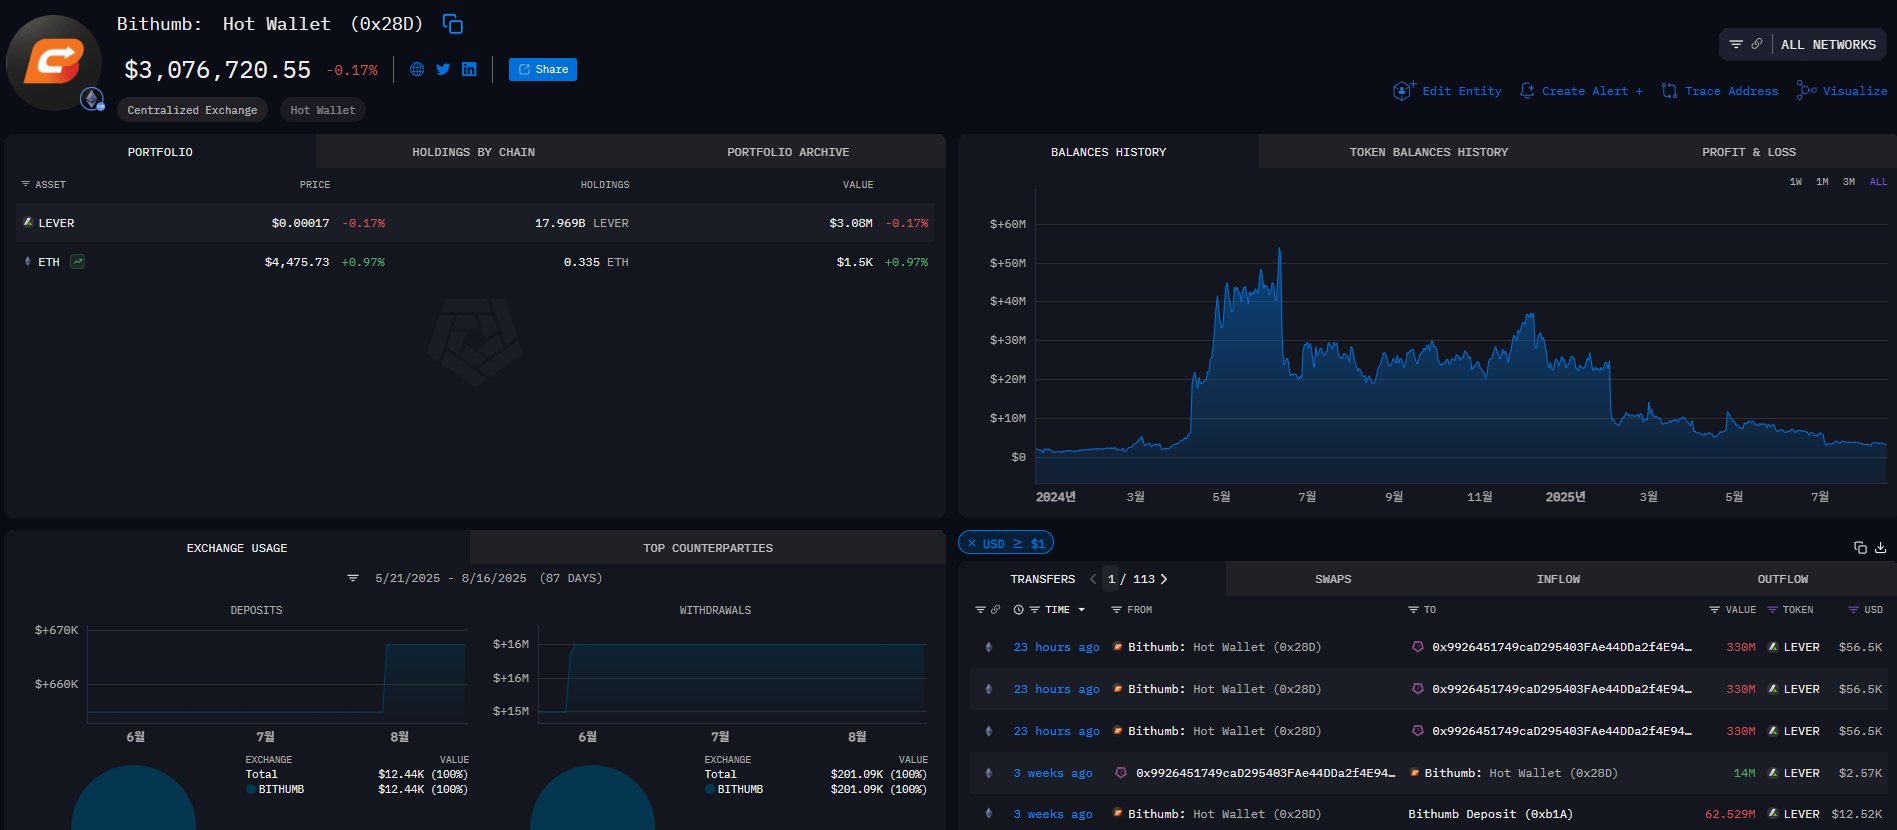1897x830 pixels.
Task: Click the blue Share button
Action: (x=543, y=69)
